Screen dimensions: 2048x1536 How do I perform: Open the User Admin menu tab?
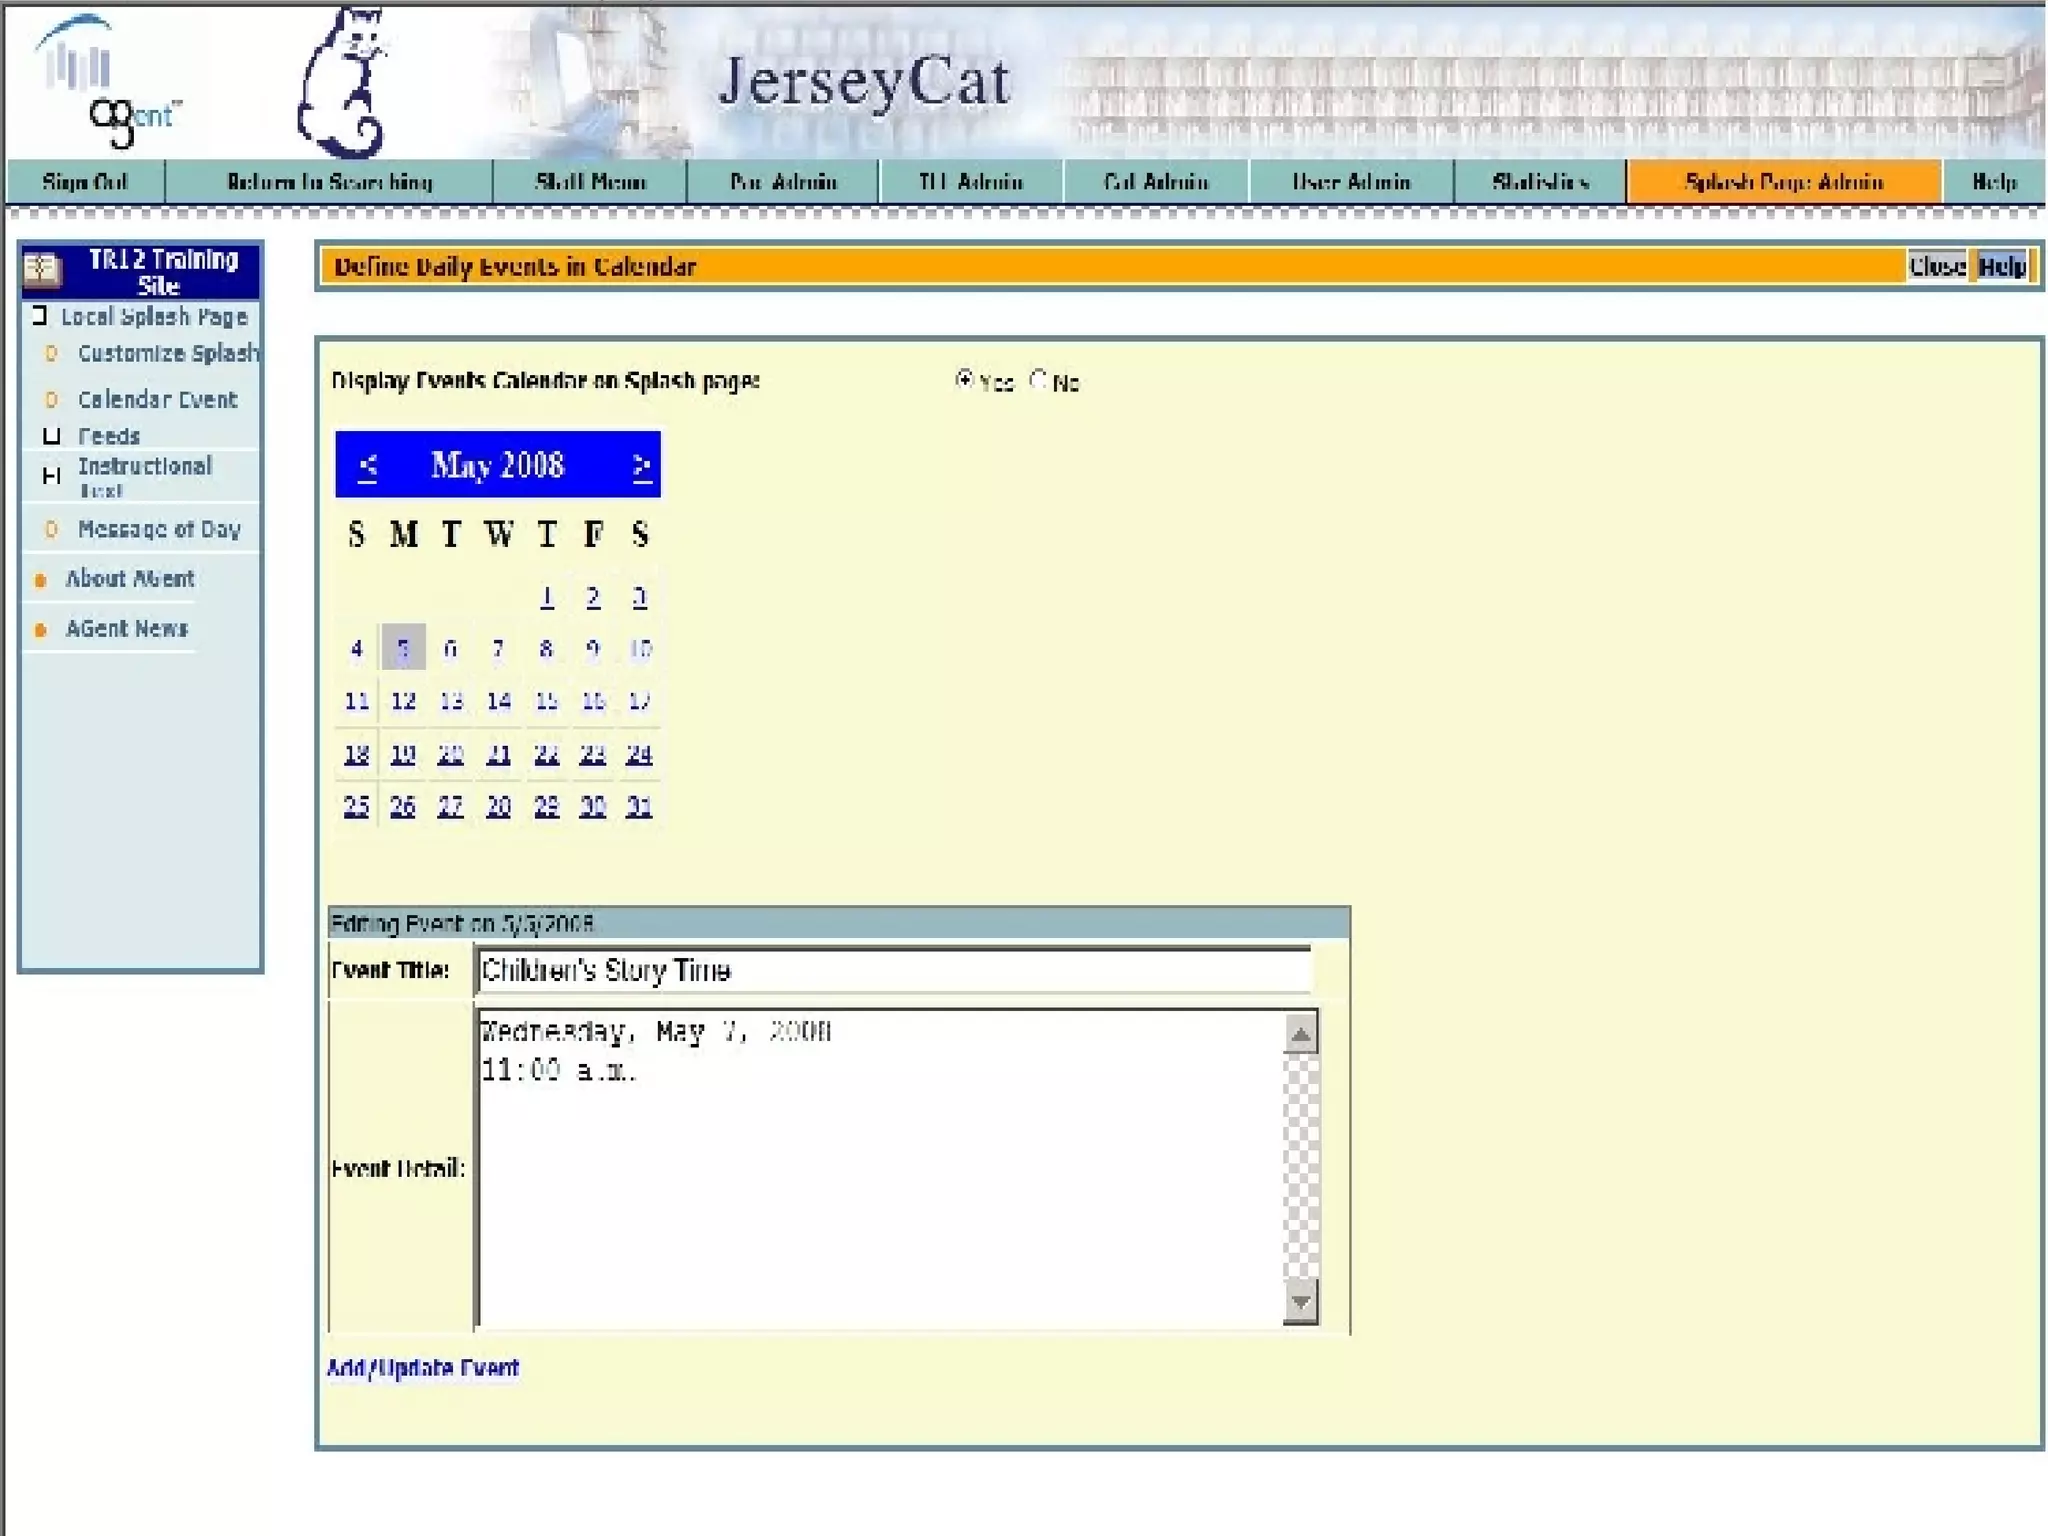[1350, 182]
